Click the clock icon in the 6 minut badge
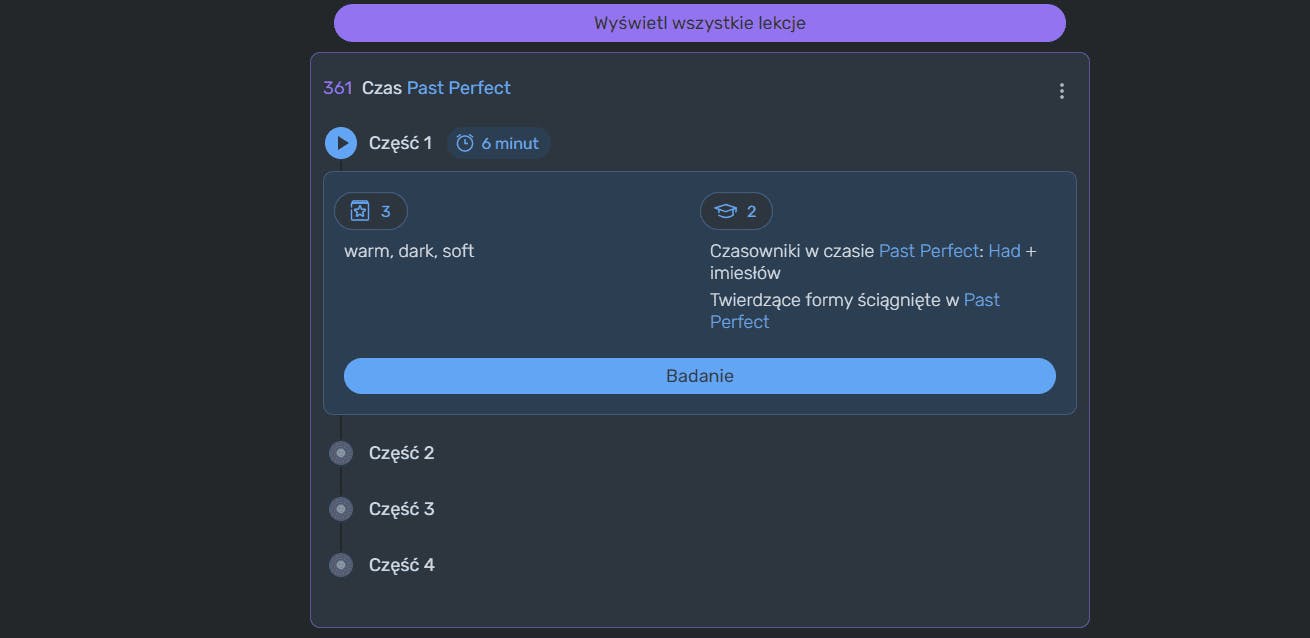Screen dimensions: 1310x638 465,143
